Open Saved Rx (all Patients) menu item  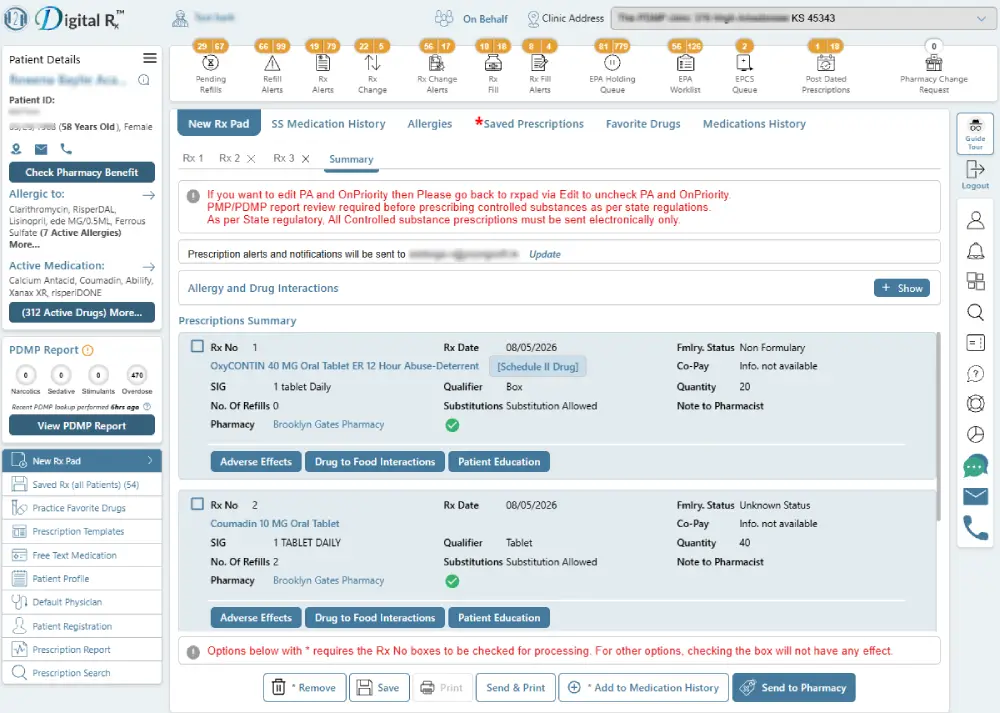(82, 485)
